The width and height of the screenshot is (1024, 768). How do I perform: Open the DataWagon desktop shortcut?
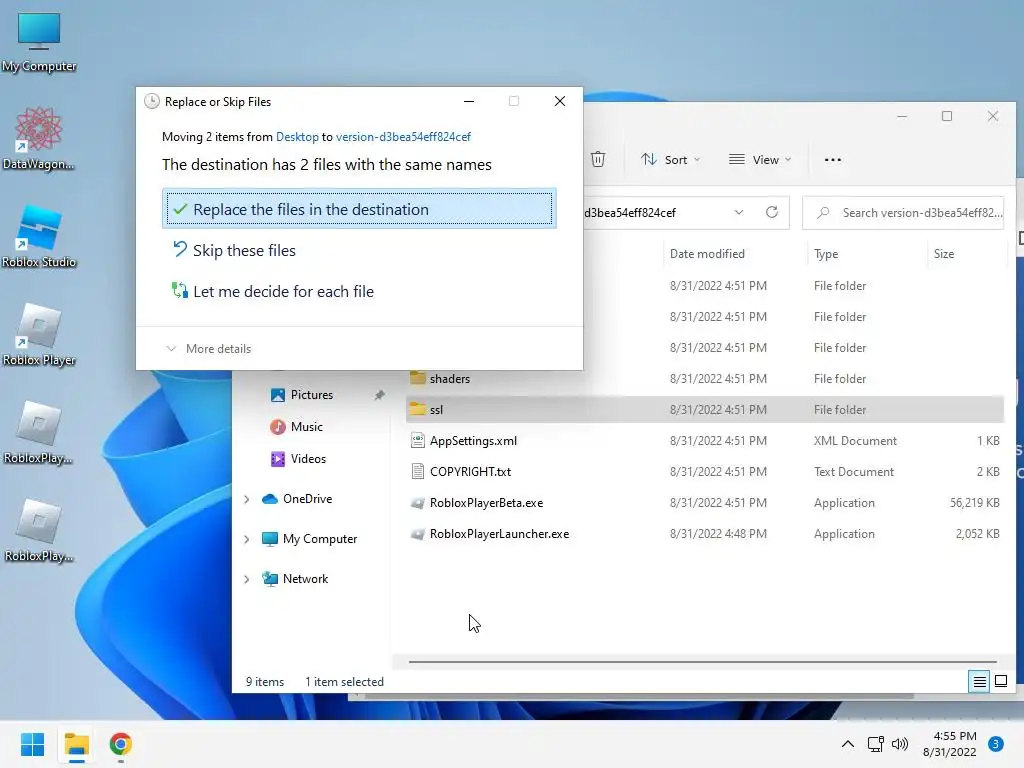point(39,138)
